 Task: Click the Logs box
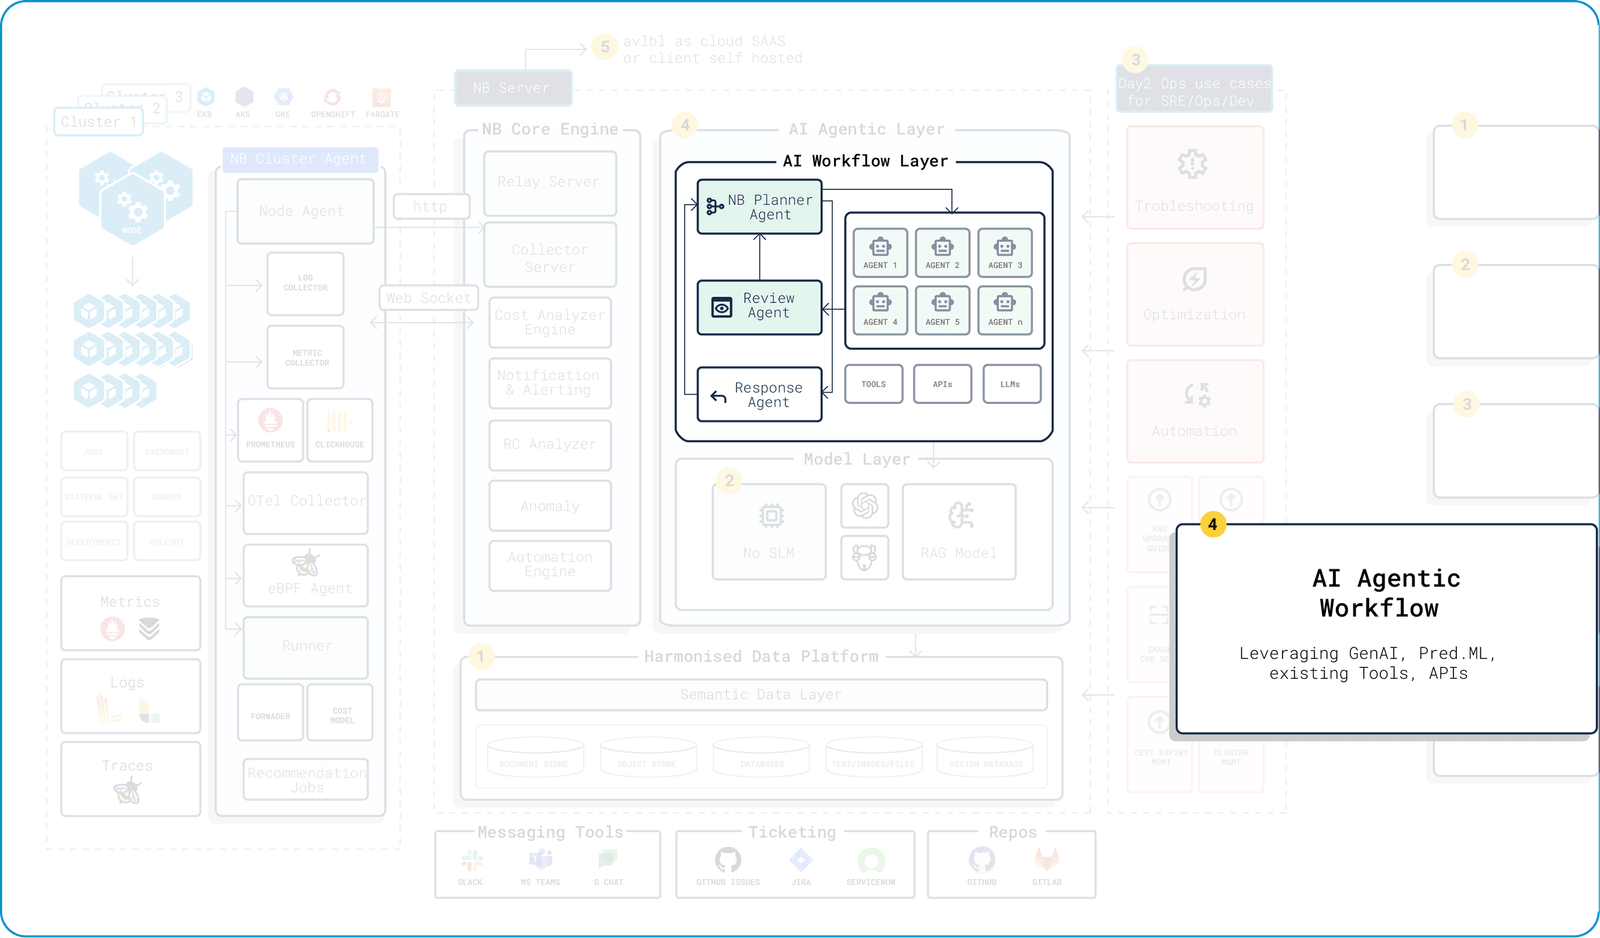pyautogui.click(x=130, y=696)
